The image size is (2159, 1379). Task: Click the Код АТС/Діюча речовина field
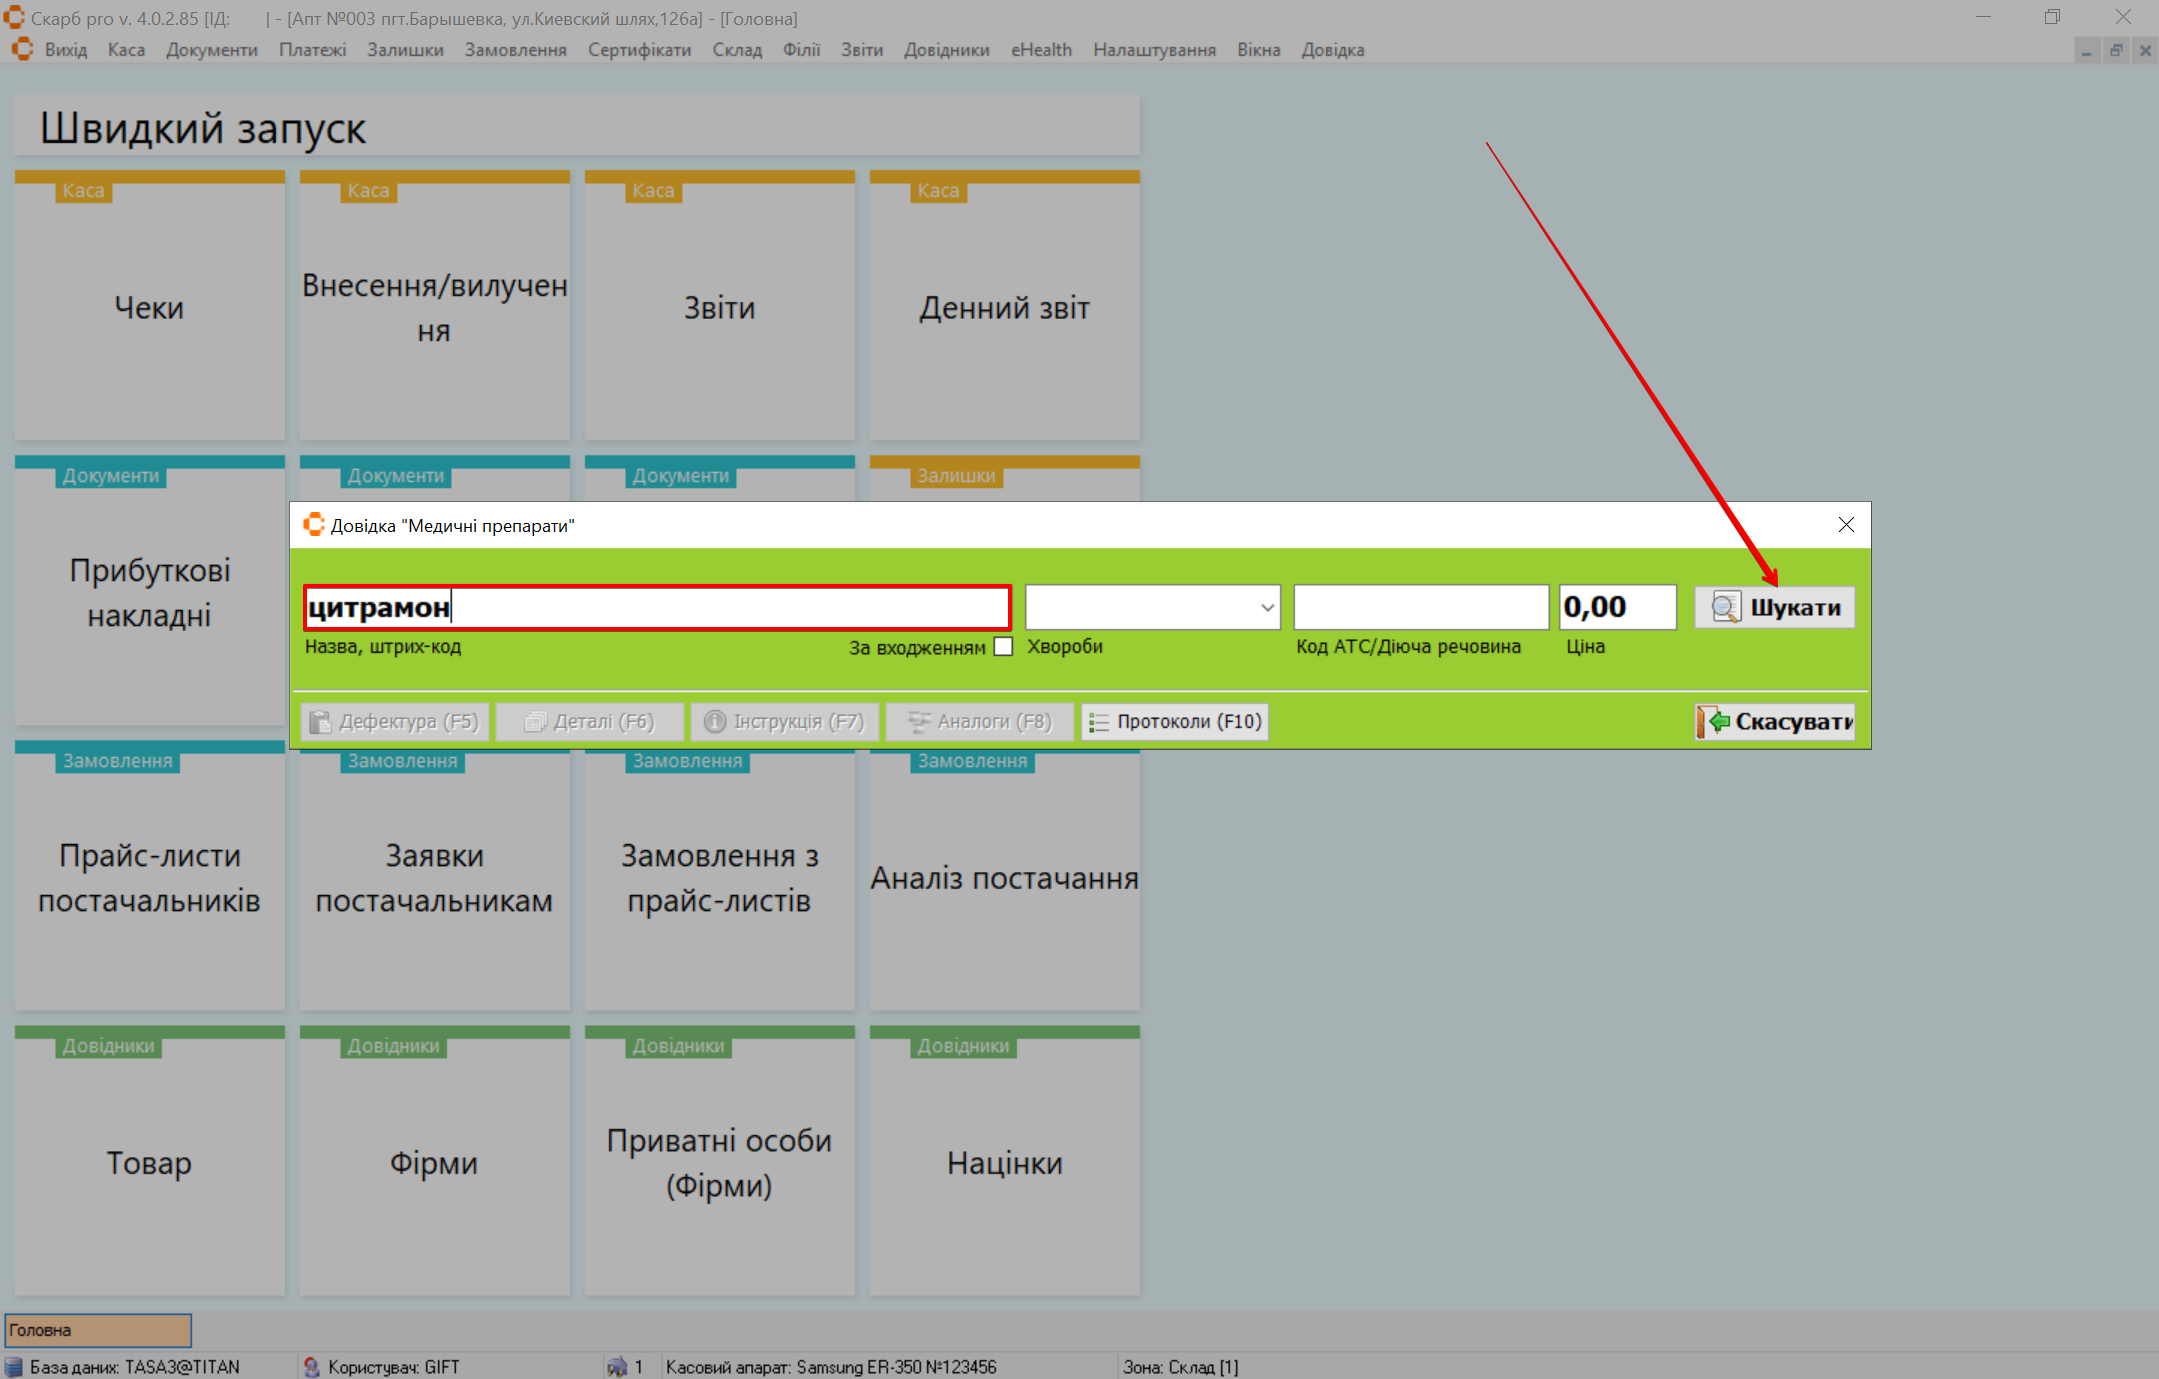click(1420, 607)
